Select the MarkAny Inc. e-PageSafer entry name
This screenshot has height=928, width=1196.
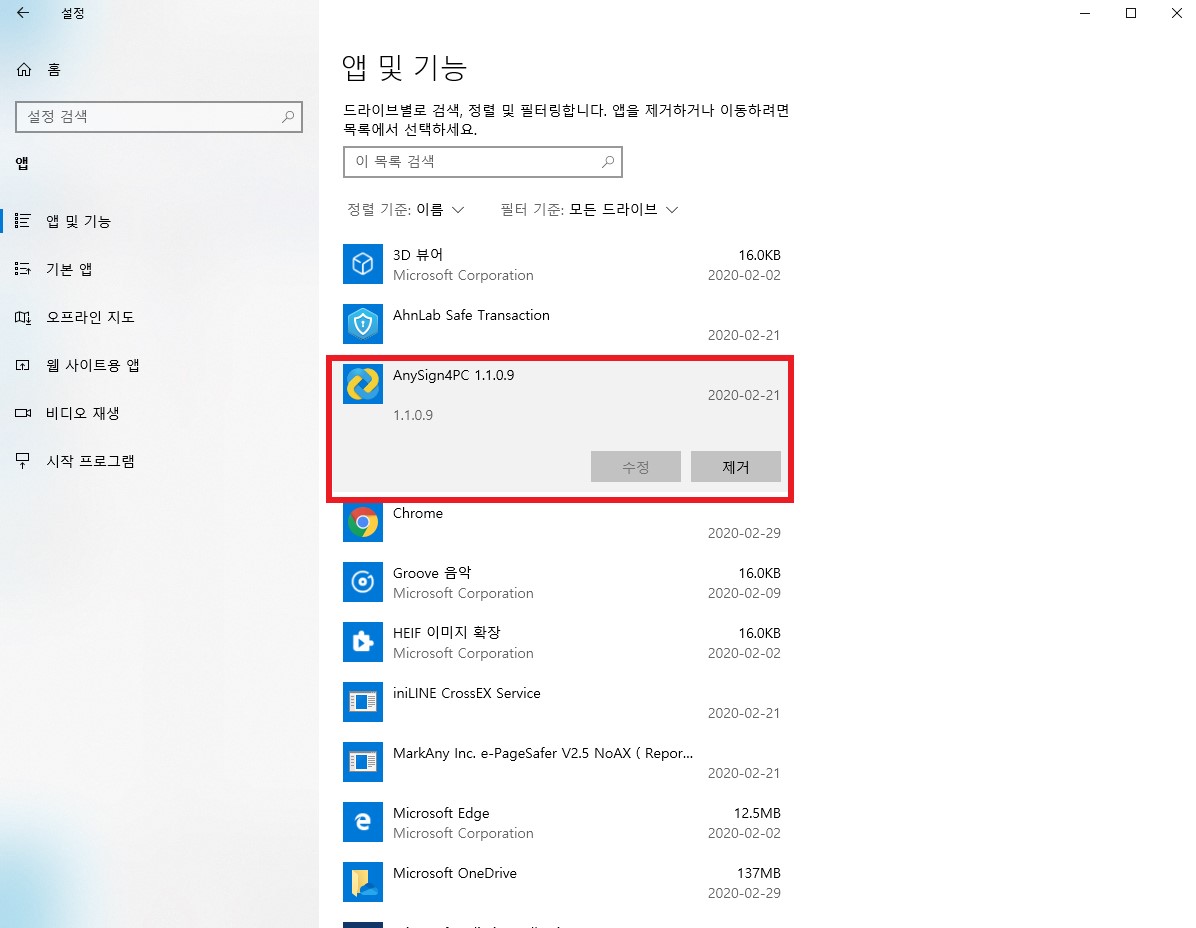point(543,753)
